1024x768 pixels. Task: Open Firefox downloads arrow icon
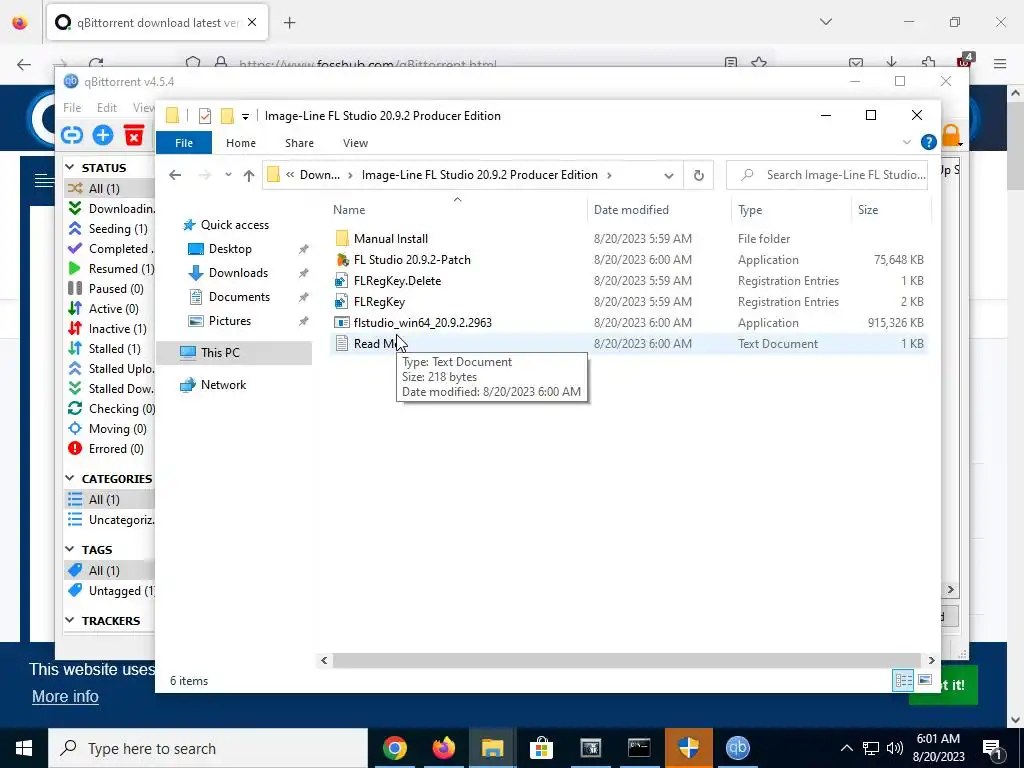click(x=892, y=63)
